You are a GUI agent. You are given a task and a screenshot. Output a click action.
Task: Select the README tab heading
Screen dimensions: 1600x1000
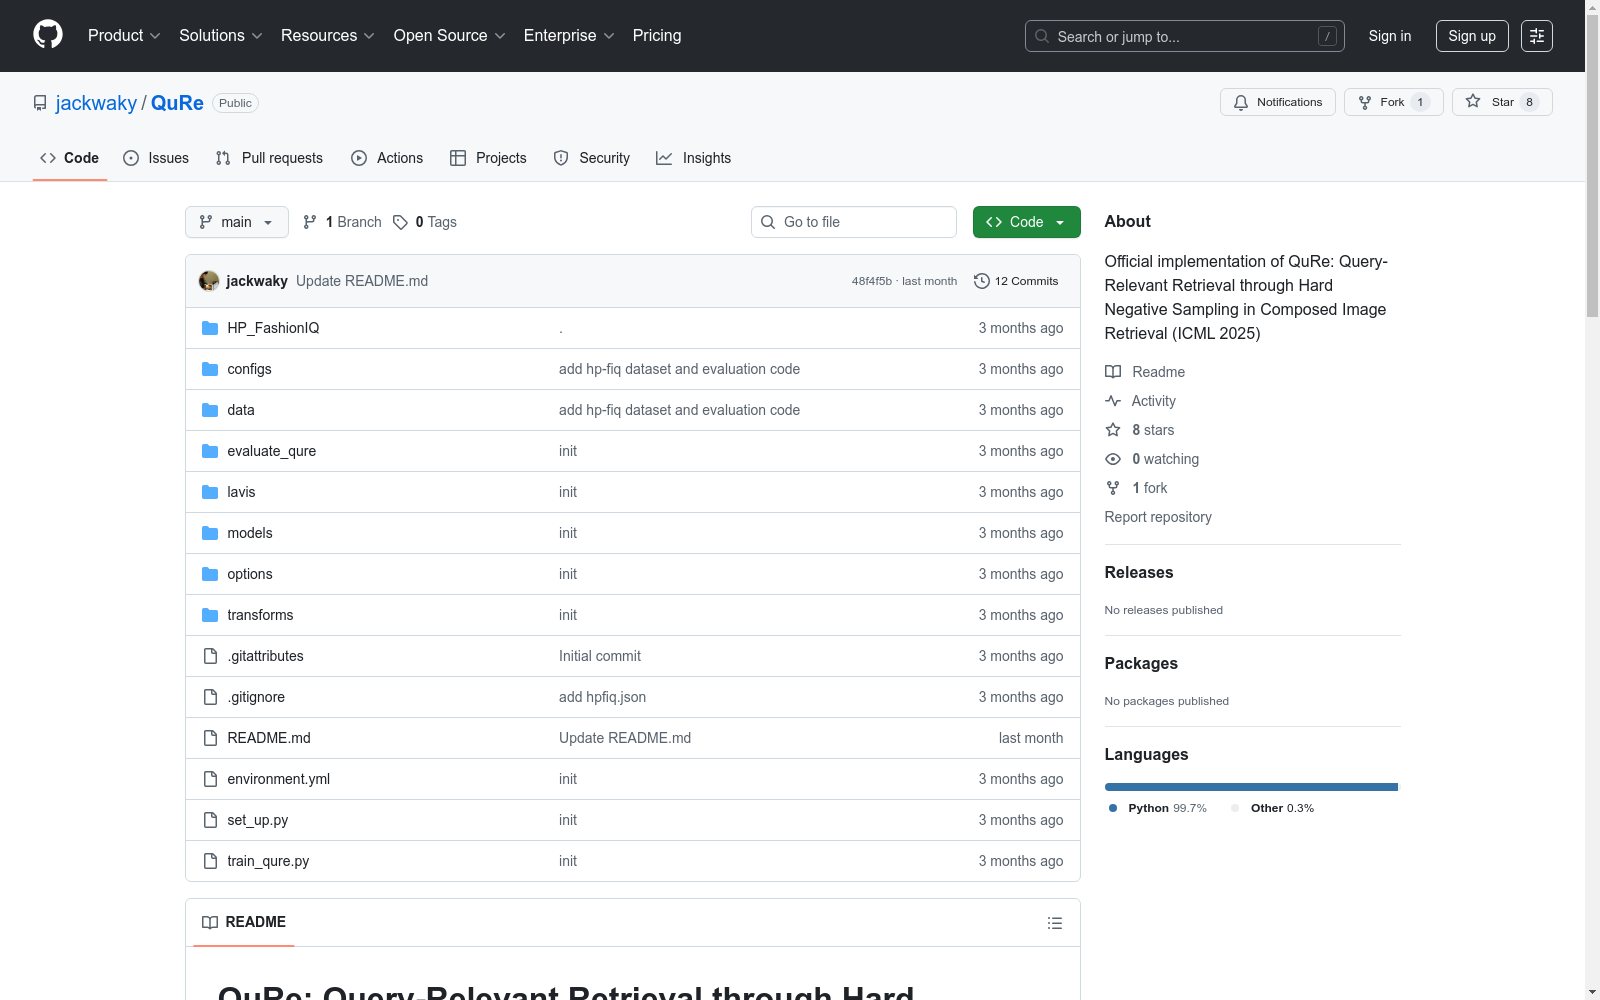click(x=244, y=922)
